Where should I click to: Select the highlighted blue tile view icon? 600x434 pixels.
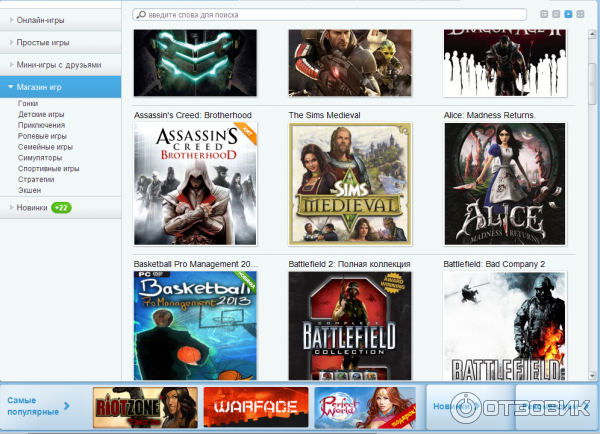569,14
